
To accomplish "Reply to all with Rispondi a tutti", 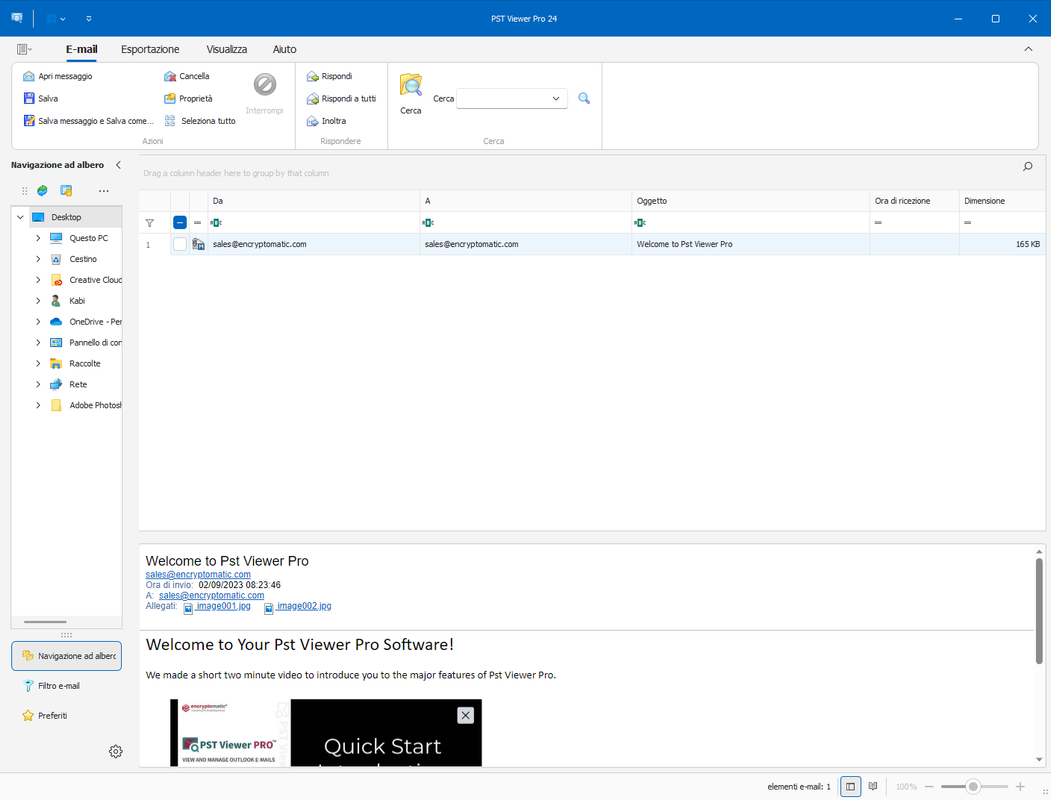I will click(341, 98).
